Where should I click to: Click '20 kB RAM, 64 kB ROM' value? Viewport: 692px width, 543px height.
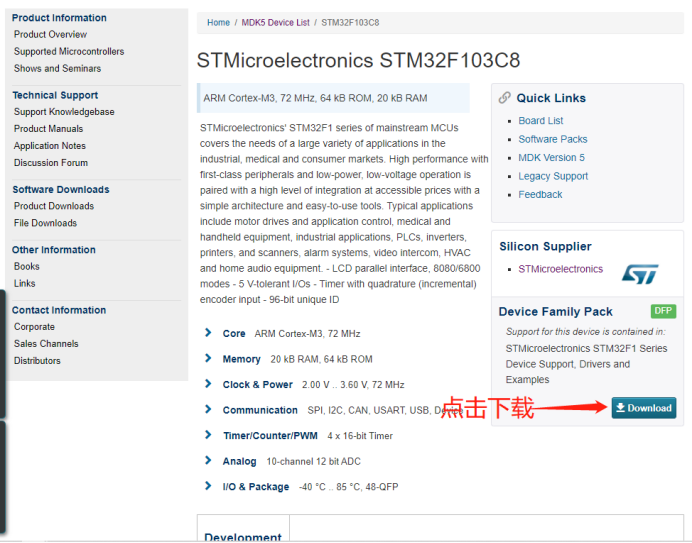click(x=321, y=359)
